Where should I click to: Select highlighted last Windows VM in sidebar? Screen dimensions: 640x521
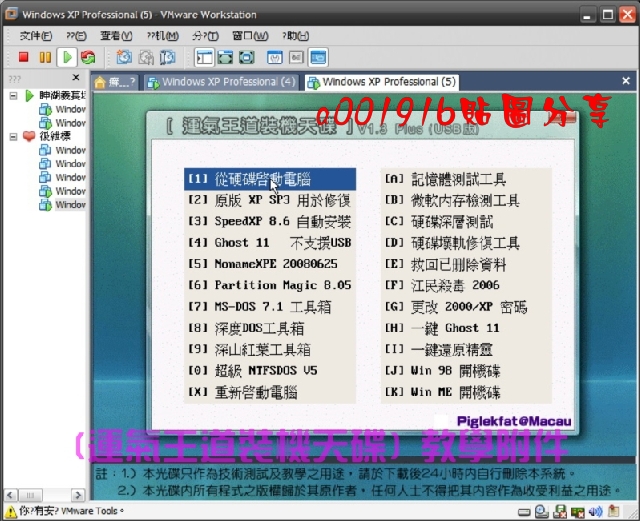point(70,205)
